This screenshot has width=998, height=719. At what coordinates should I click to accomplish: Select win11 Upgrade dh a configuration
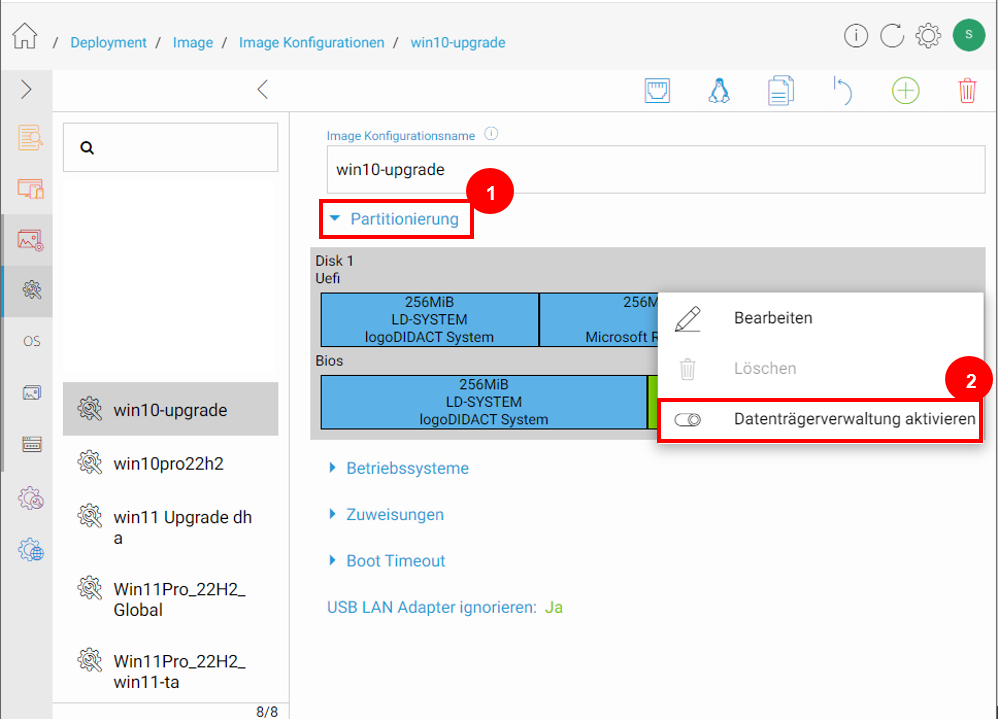171,527
